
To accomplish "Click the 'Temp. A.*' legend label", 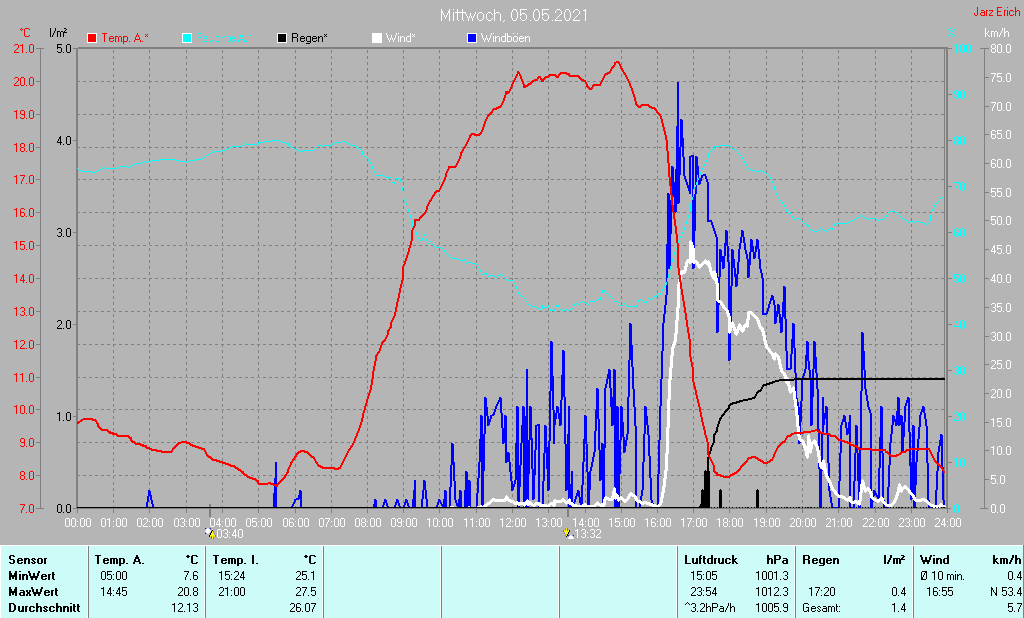I will click(125, 39).
